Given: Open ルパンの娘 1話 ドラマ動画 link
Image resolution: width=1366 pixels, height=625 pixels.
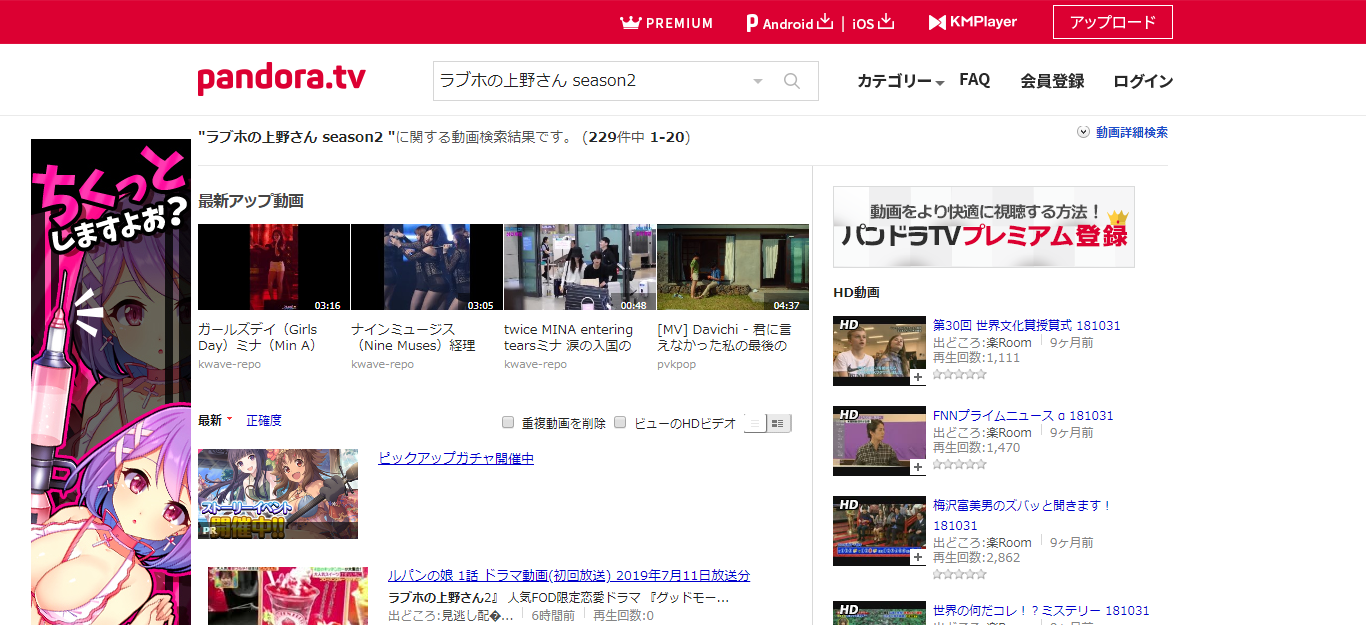Looking at the screenshot, I should click(569, 575).
